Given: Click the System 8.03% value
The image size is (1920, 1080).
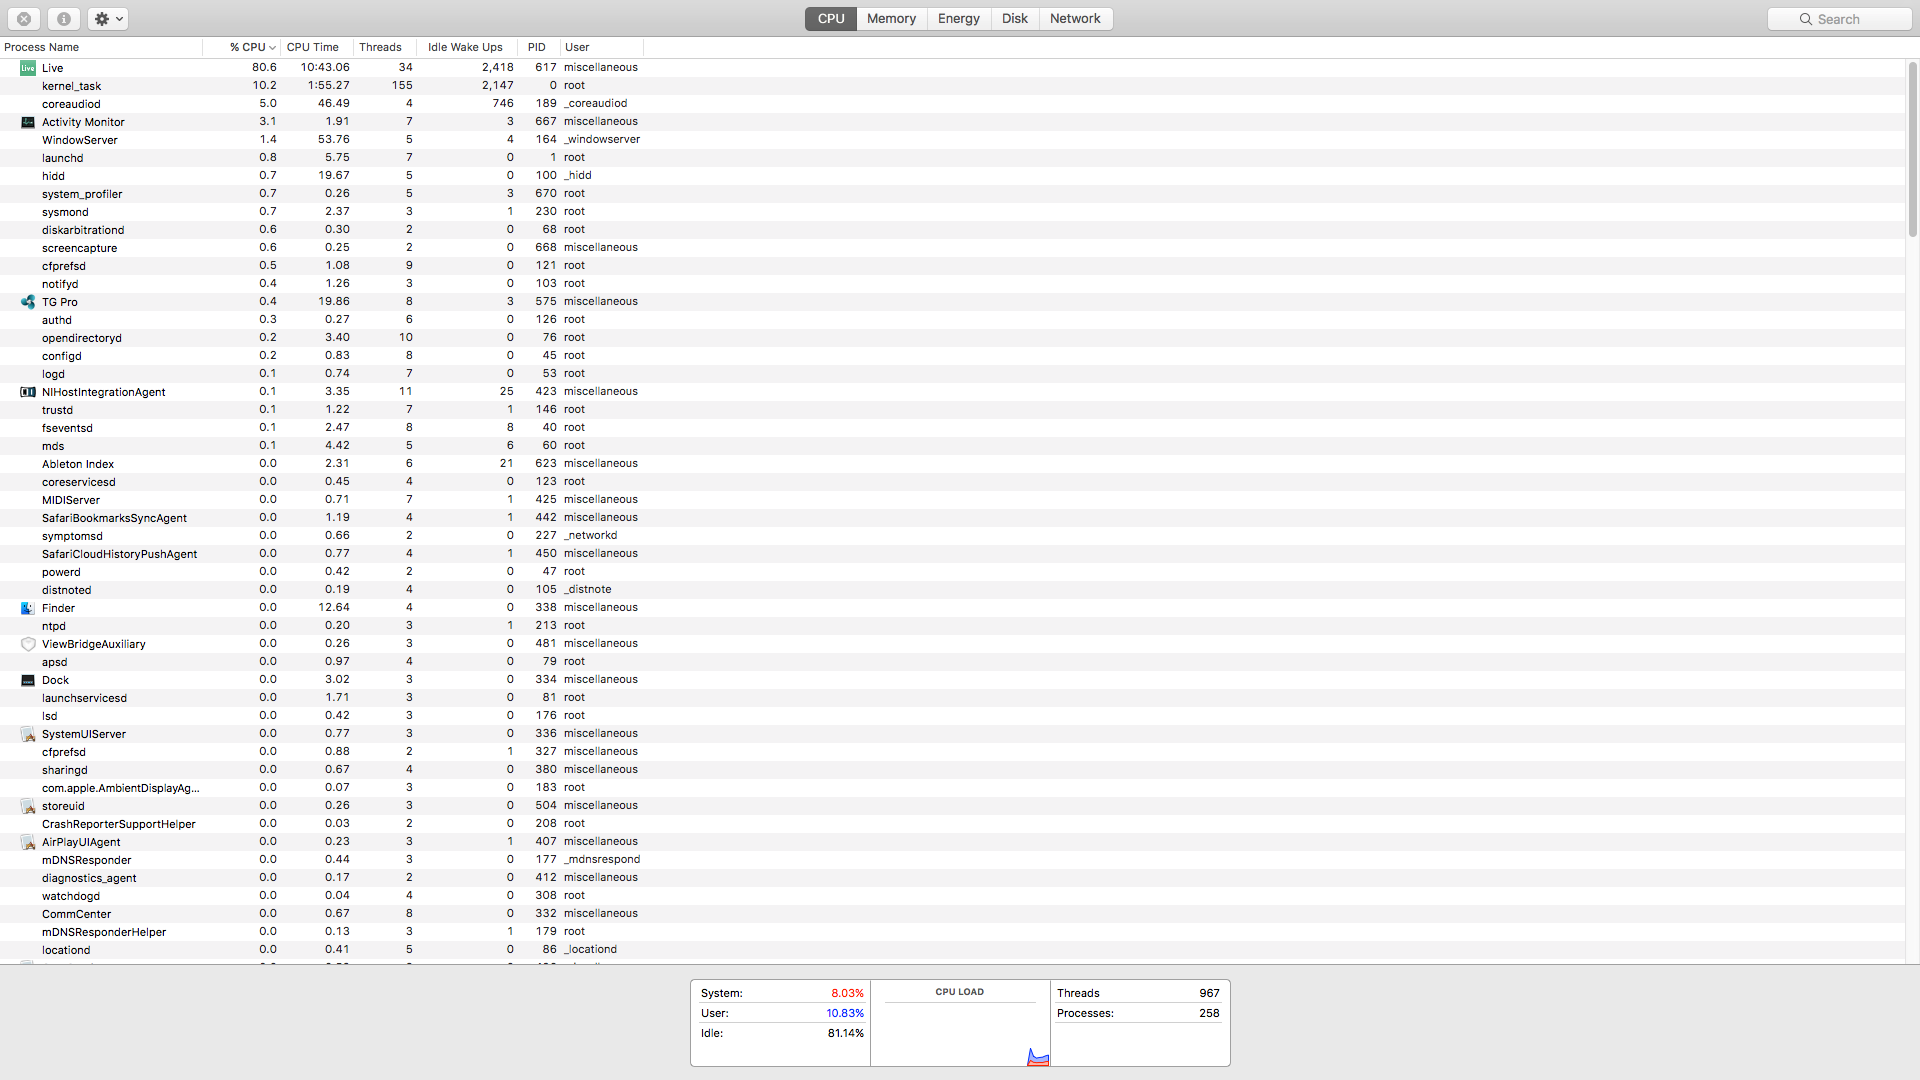Looking at the screenshot, I should (847, 993).
